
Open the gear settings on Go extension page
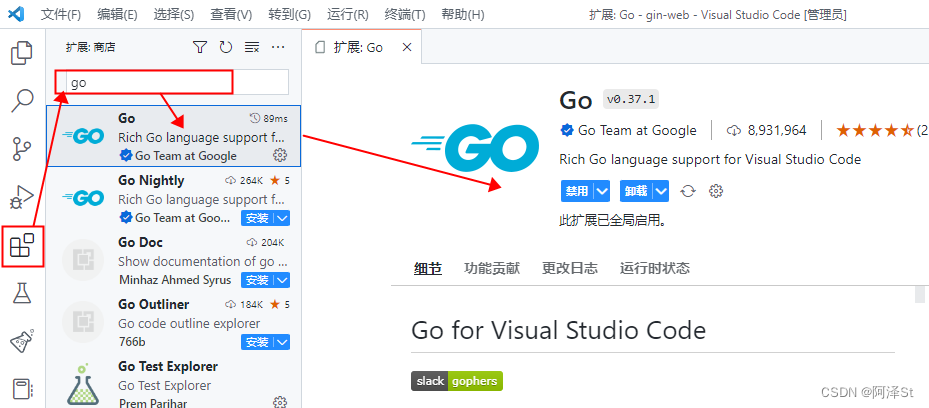716,191
